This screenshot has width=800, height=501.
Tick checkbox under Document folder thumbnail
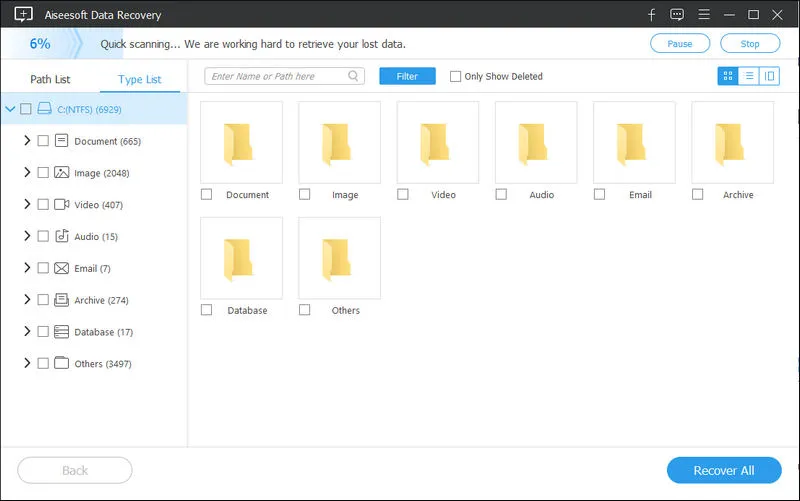click(206, 194)
